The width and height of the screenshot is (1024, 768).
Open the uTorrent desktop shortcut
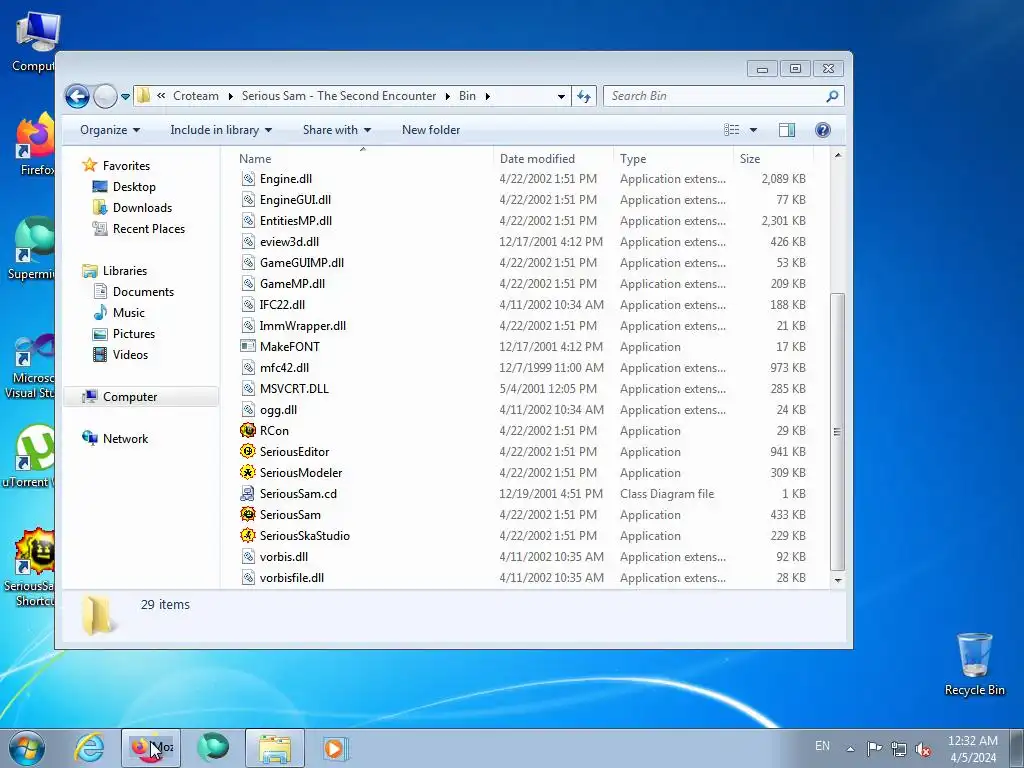click(x=31, y=456)
